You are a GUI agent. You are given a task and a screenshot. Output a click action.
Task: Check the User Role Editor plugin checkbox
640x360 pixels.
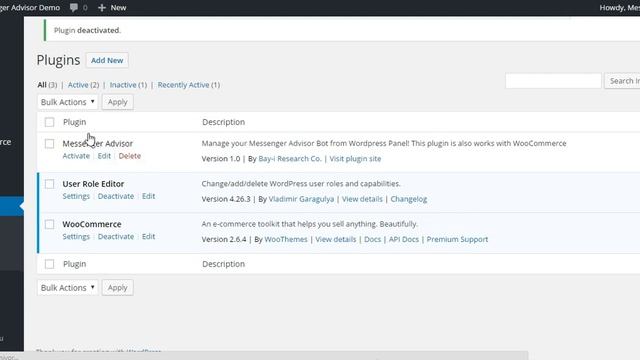coord(49,184)
